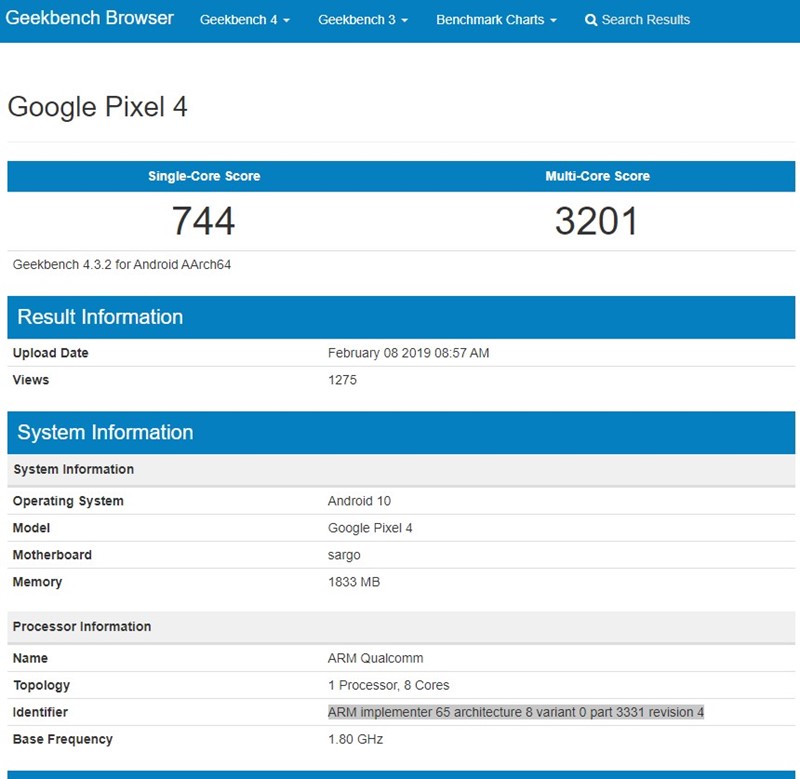
Task: Go to Geekbench Browser home link
Action: (x=90, y=19)
